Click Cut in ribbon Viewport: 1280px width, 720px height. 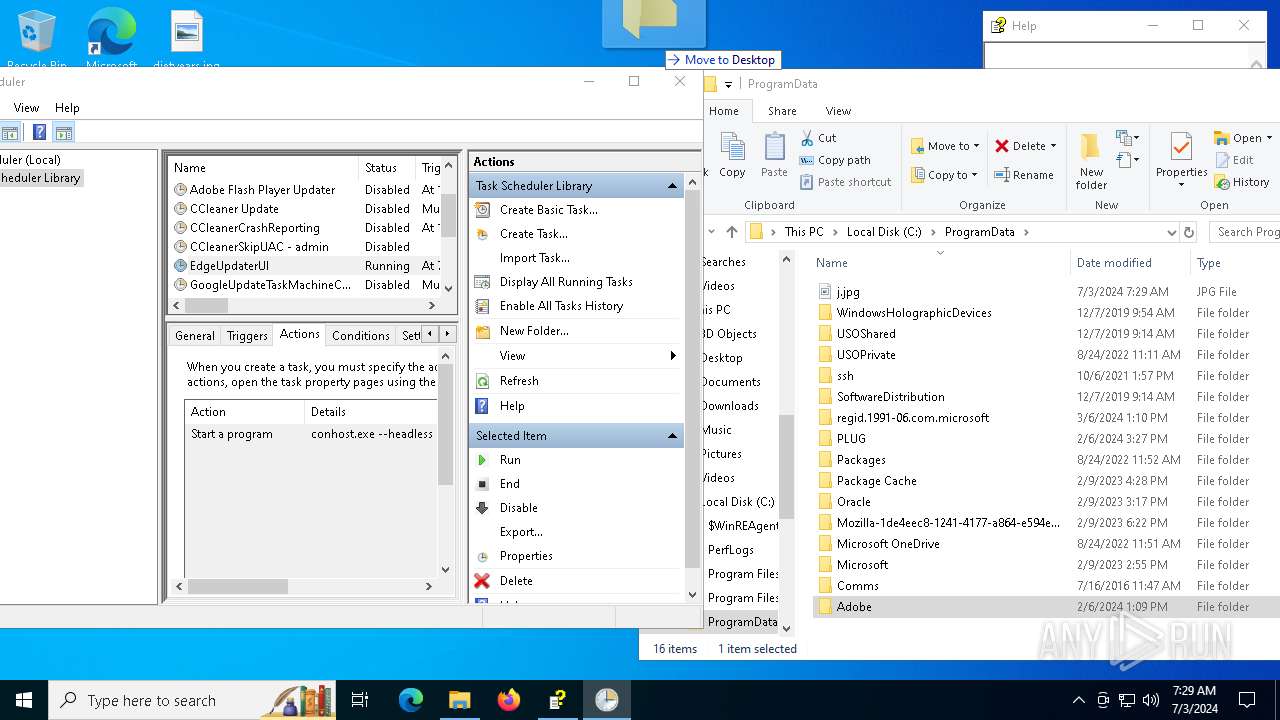tap(818, 138)
